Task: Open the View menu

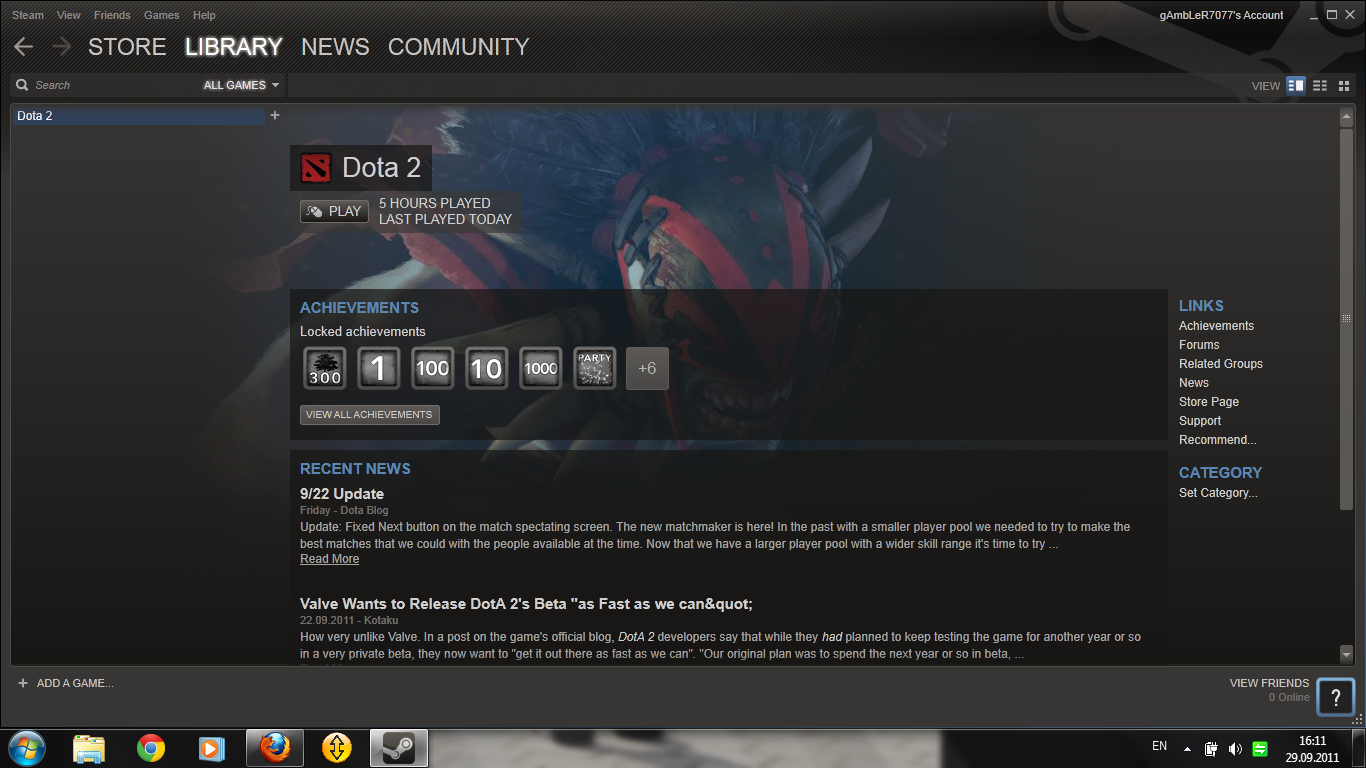Action: (69, 15)
